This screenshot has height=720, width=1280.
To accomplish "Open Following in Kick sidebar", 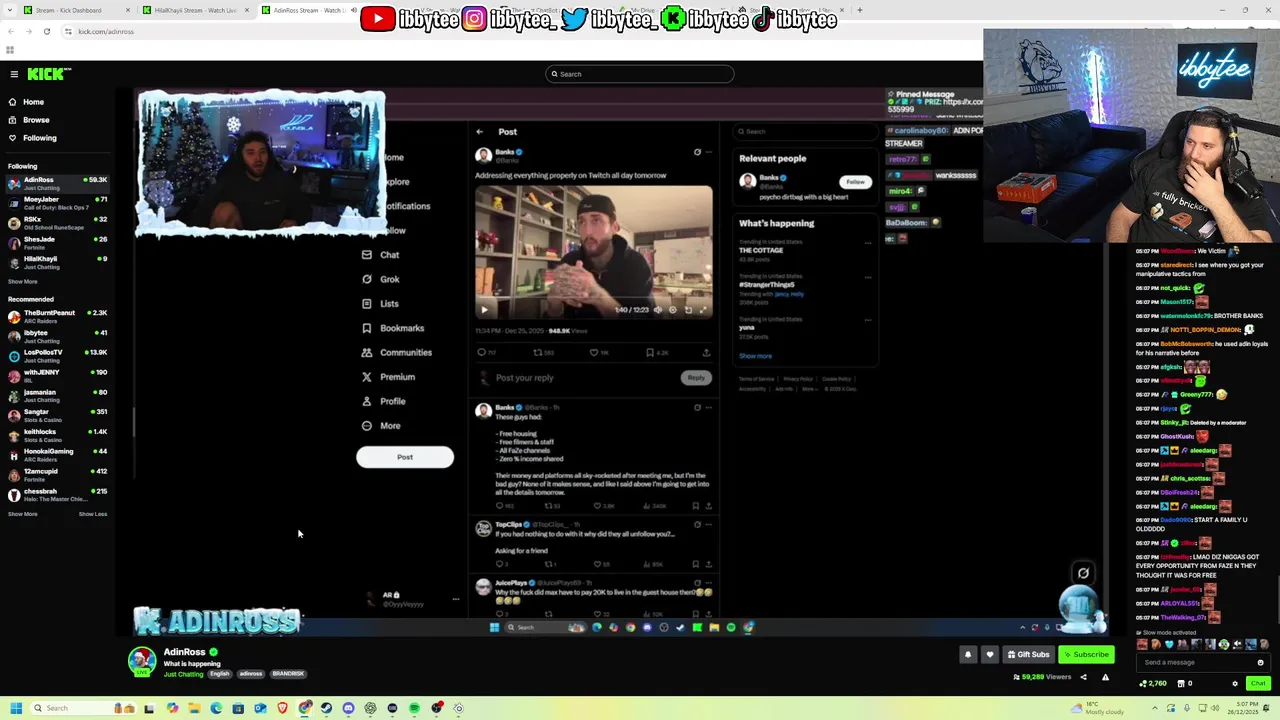I will pyautogui.click(x=40, y=138).
